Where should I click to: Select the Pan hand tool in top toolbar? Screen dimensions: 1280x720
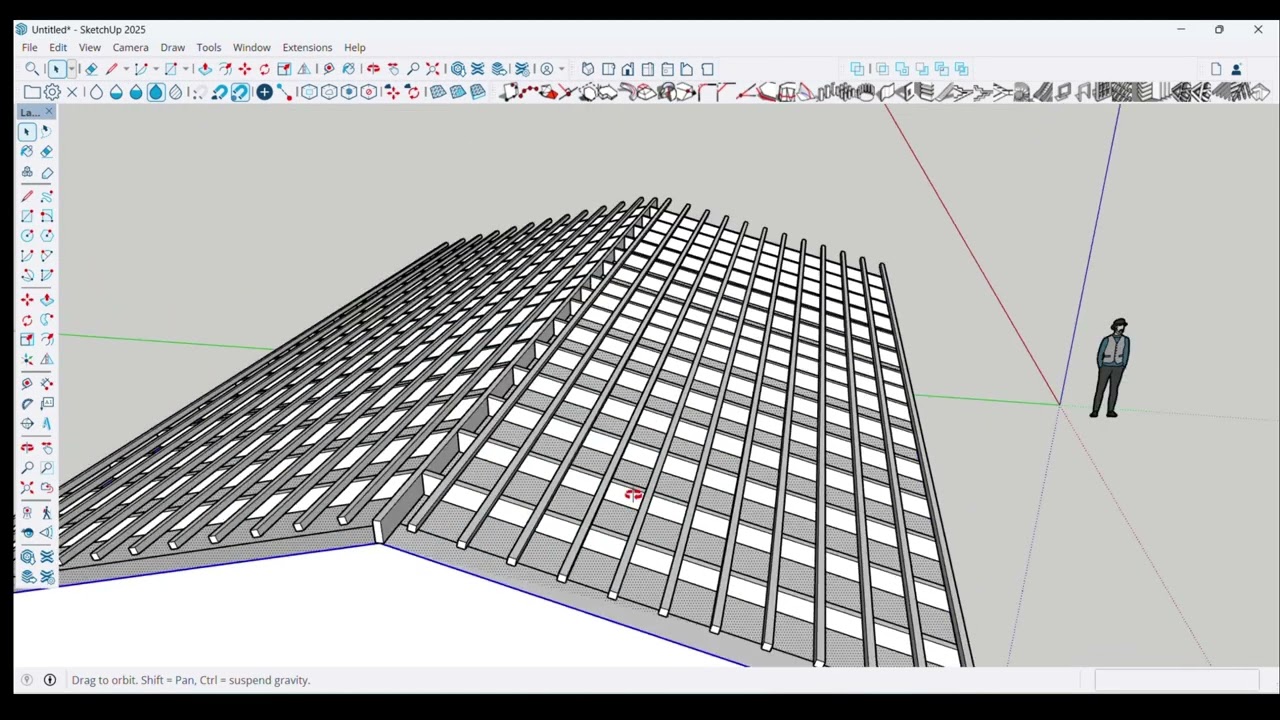click(393, 69)
